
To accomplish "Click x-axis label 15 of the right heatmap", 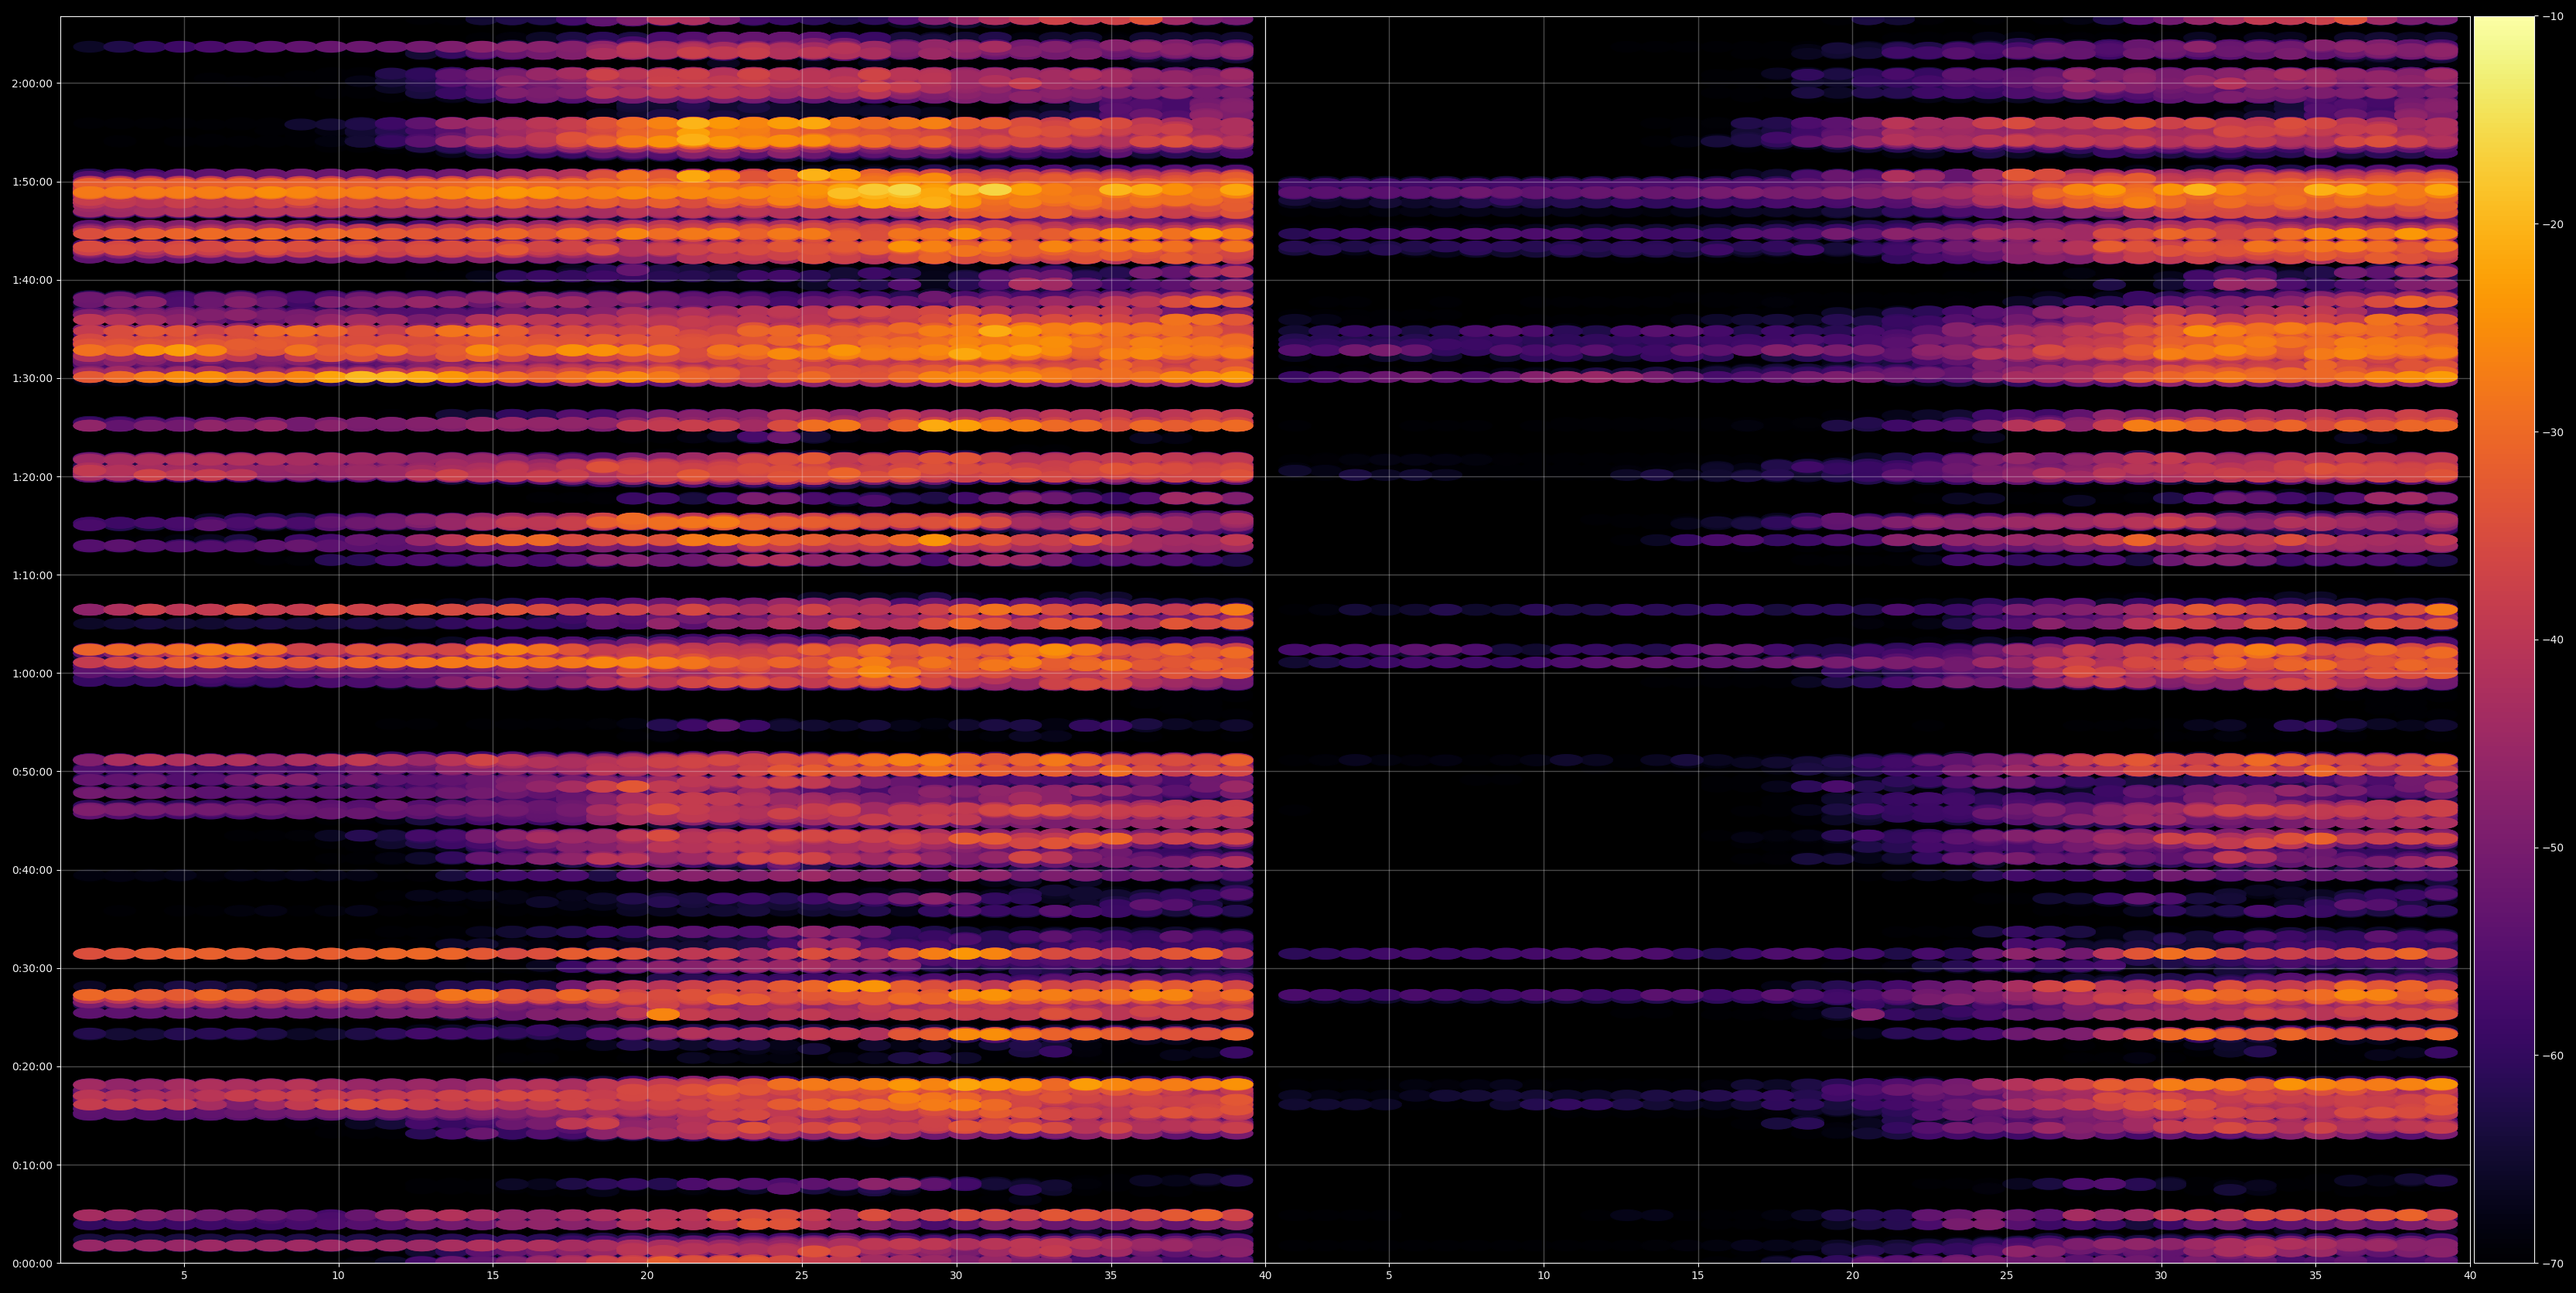I will click(1698, 1276).
